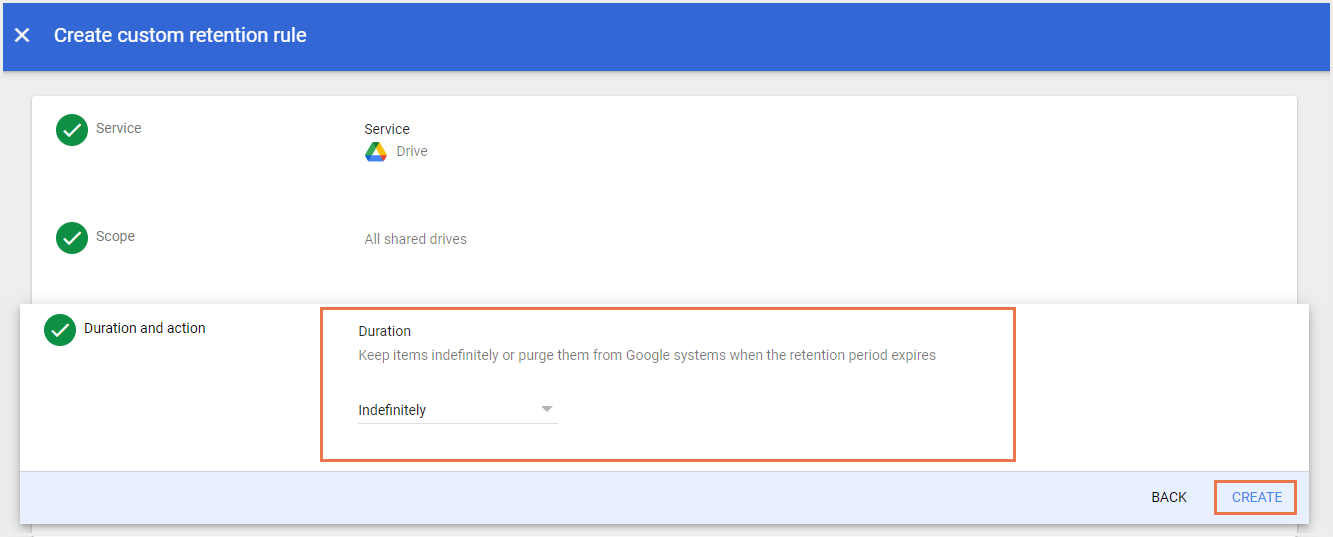The width and height of the screenshot is (1333, 537).
Task: Click the green checkmark beside Scope step
Action: coord(72,237)
